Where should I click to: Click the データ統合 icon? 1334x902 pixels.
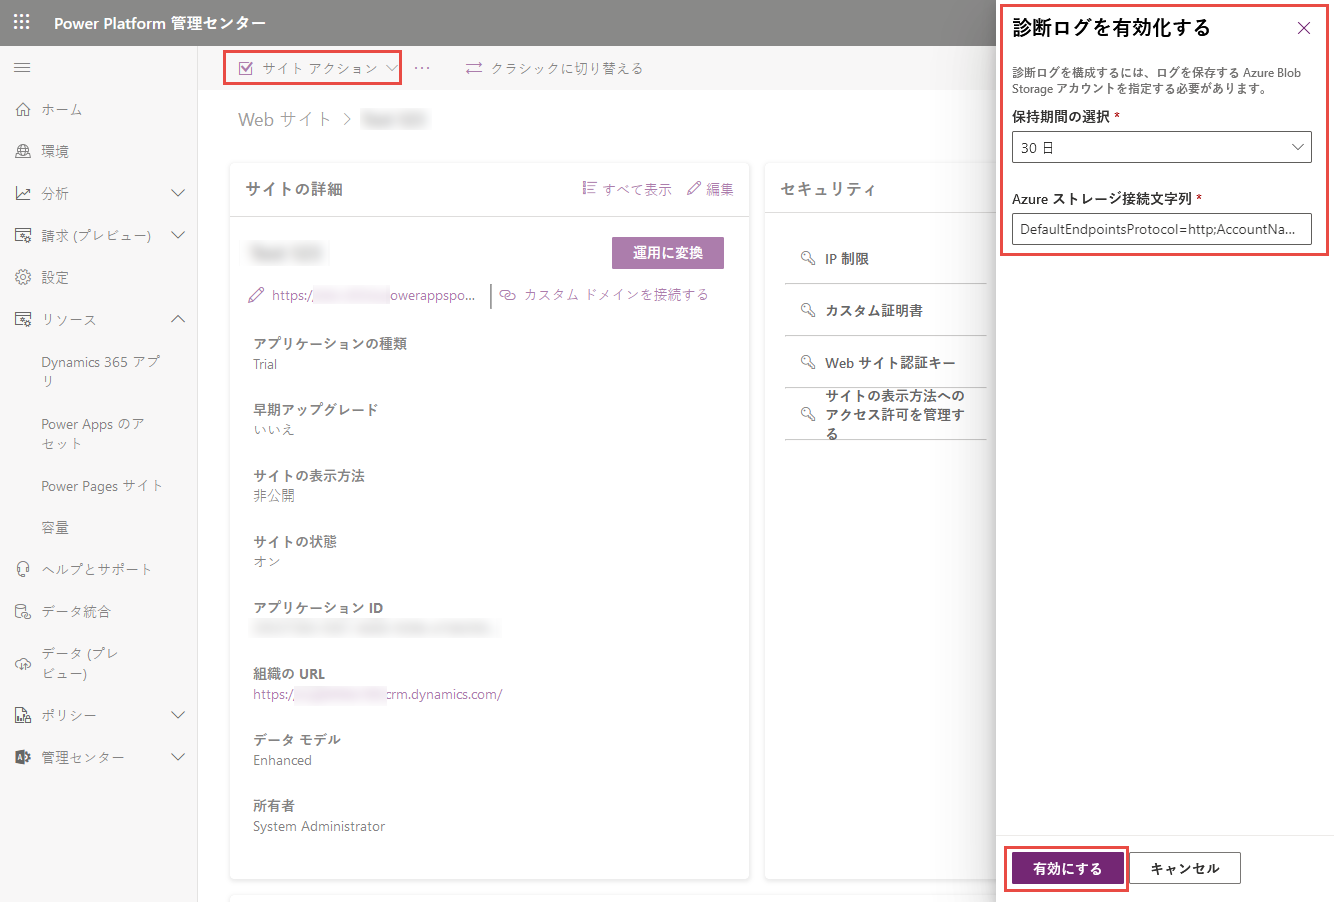coord(23,611)
